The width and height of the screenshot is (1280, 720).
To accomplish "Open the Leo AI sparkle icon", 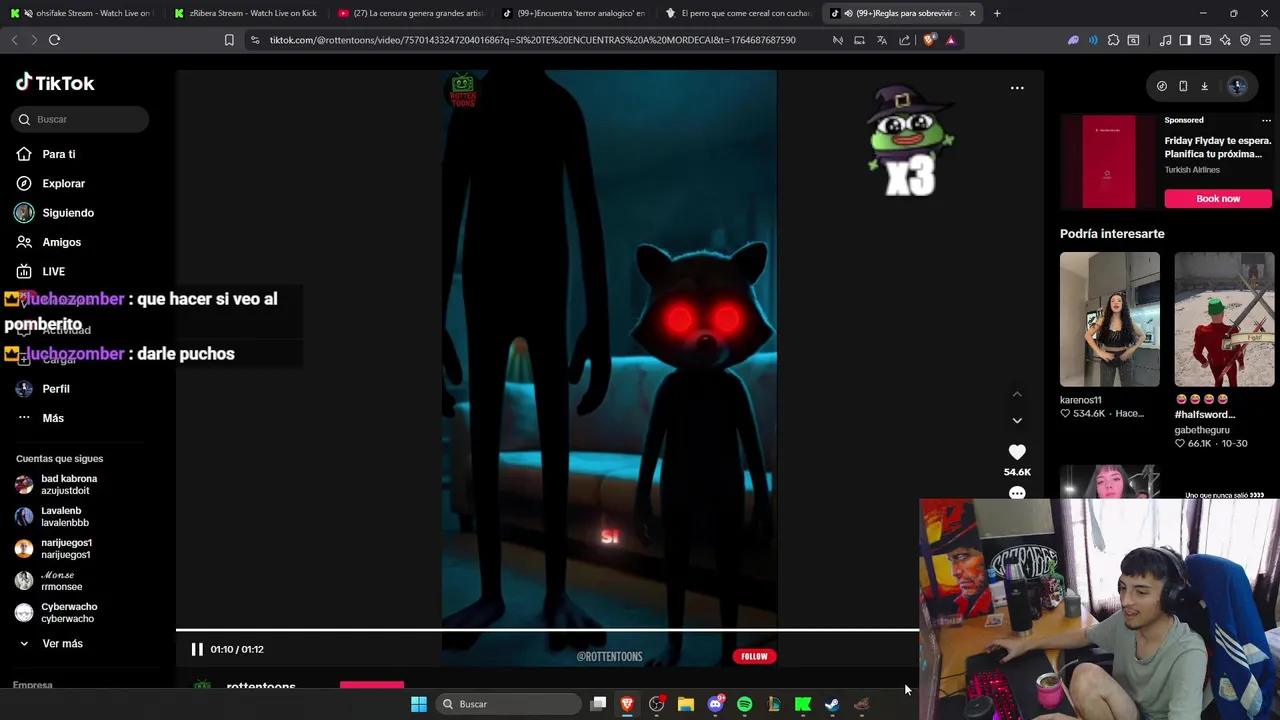I will [x=1225, y=40].
